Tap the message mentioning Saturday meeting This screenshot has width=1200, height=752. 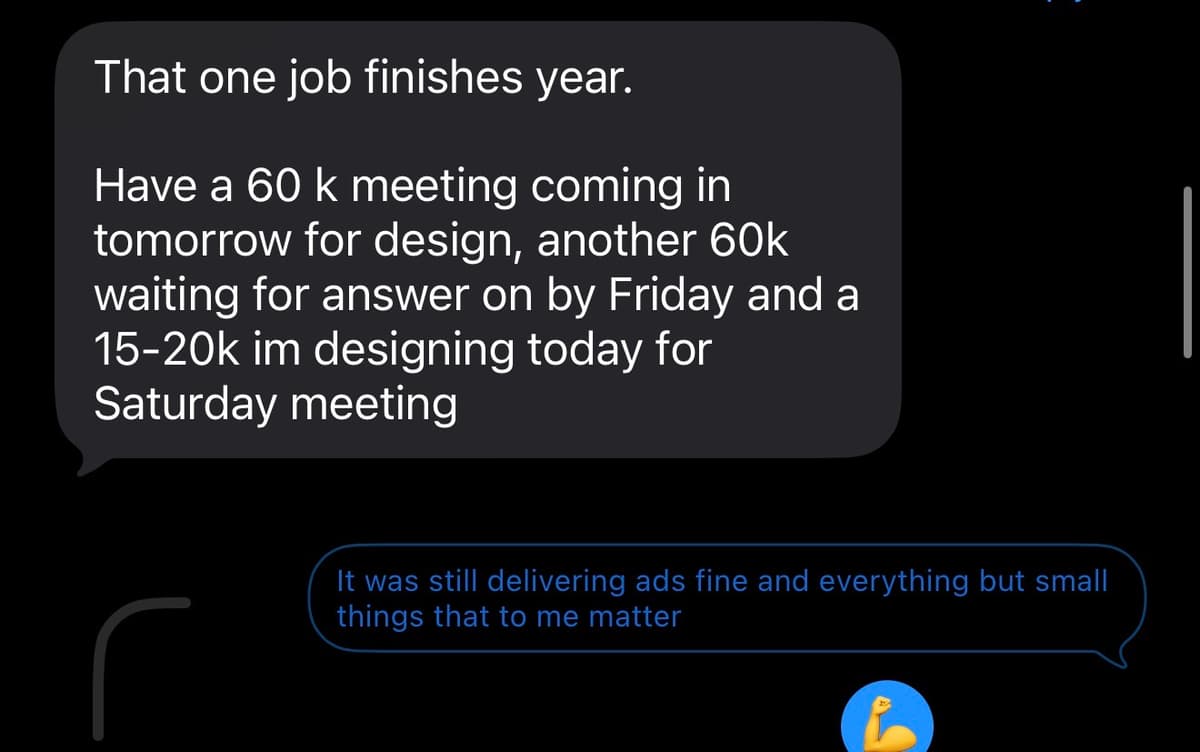click(275, 403)
